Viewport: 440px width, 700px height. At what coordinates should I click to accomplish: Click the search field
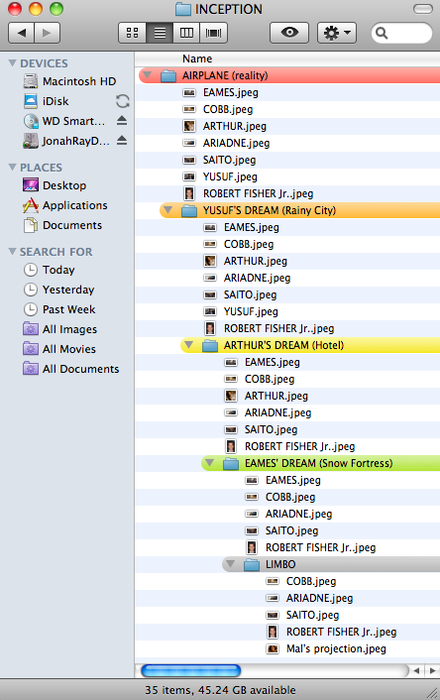click(402, 33)
